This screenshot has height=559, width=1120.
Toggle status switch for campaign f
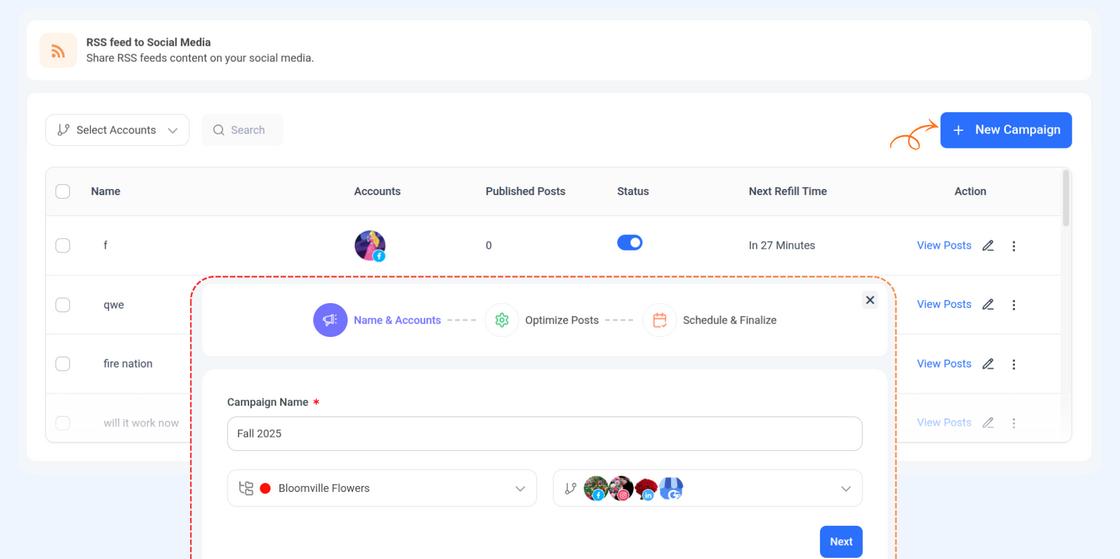click(630, 243)
